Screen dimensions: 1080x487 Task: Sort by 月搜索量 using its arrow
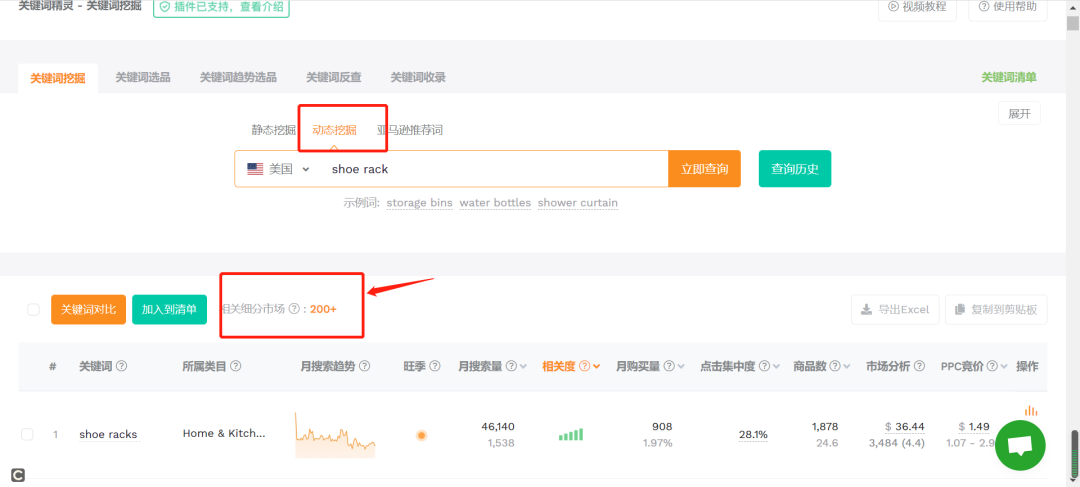523,366
